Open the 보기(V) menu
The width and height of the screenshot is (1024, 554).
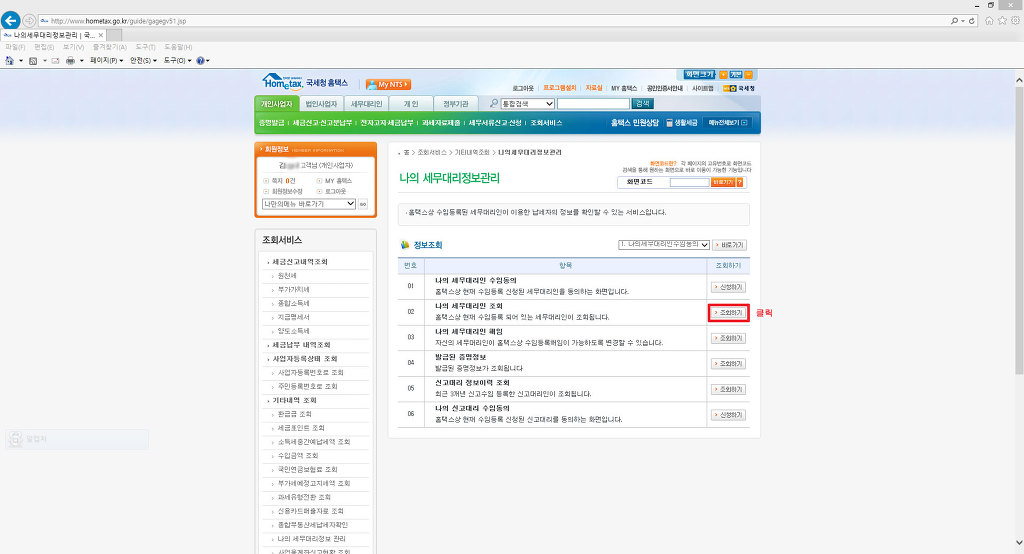(73, 48)
